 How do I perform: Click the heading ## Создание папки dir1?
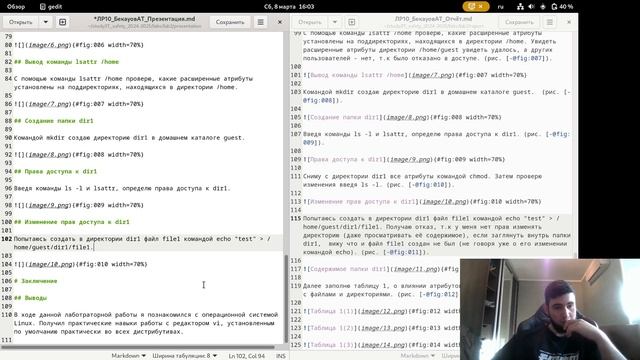(53, 121)
